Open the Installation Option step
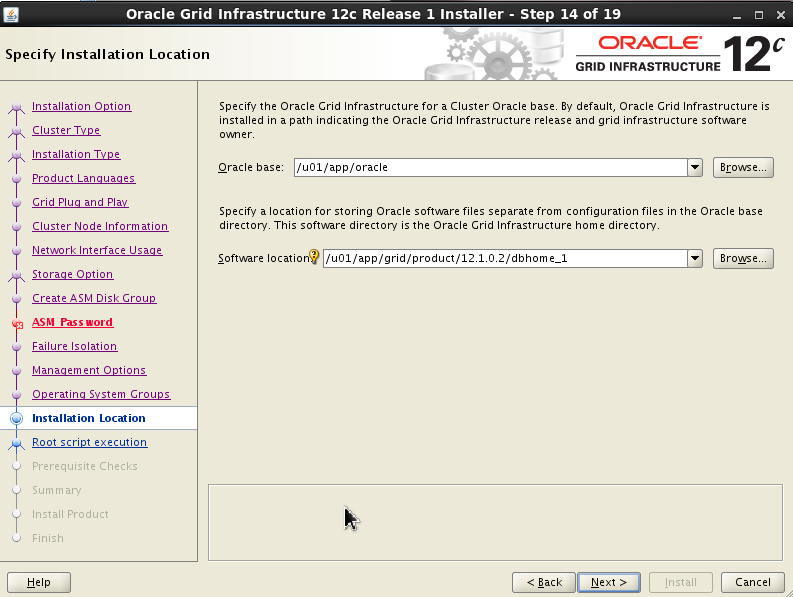793x597 pixels. 81,106
